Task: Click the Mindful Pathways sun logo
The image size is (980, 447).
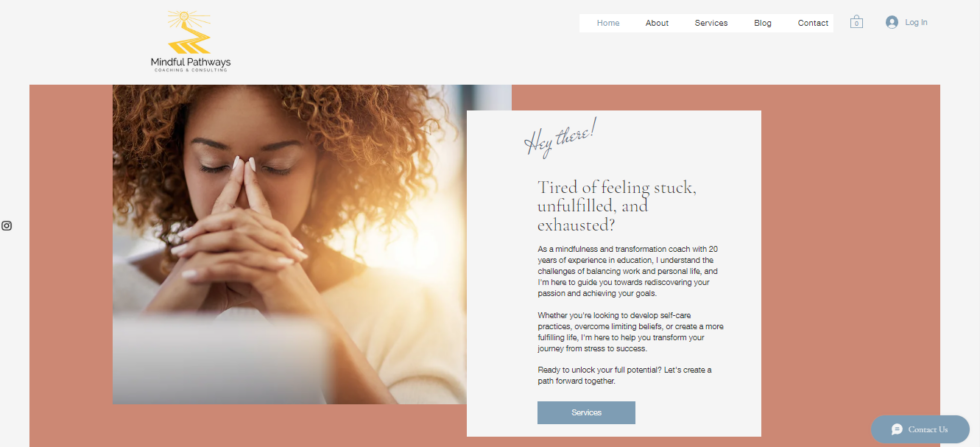Action: coord(189,33)
